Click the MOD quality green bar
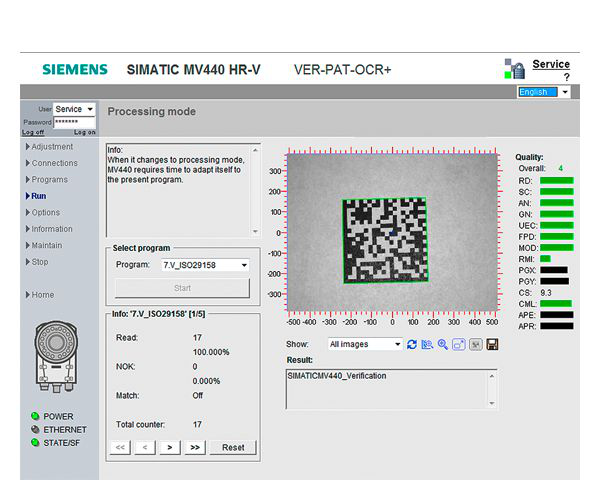Viewport: 600px width, 500px height. [557, 248]
